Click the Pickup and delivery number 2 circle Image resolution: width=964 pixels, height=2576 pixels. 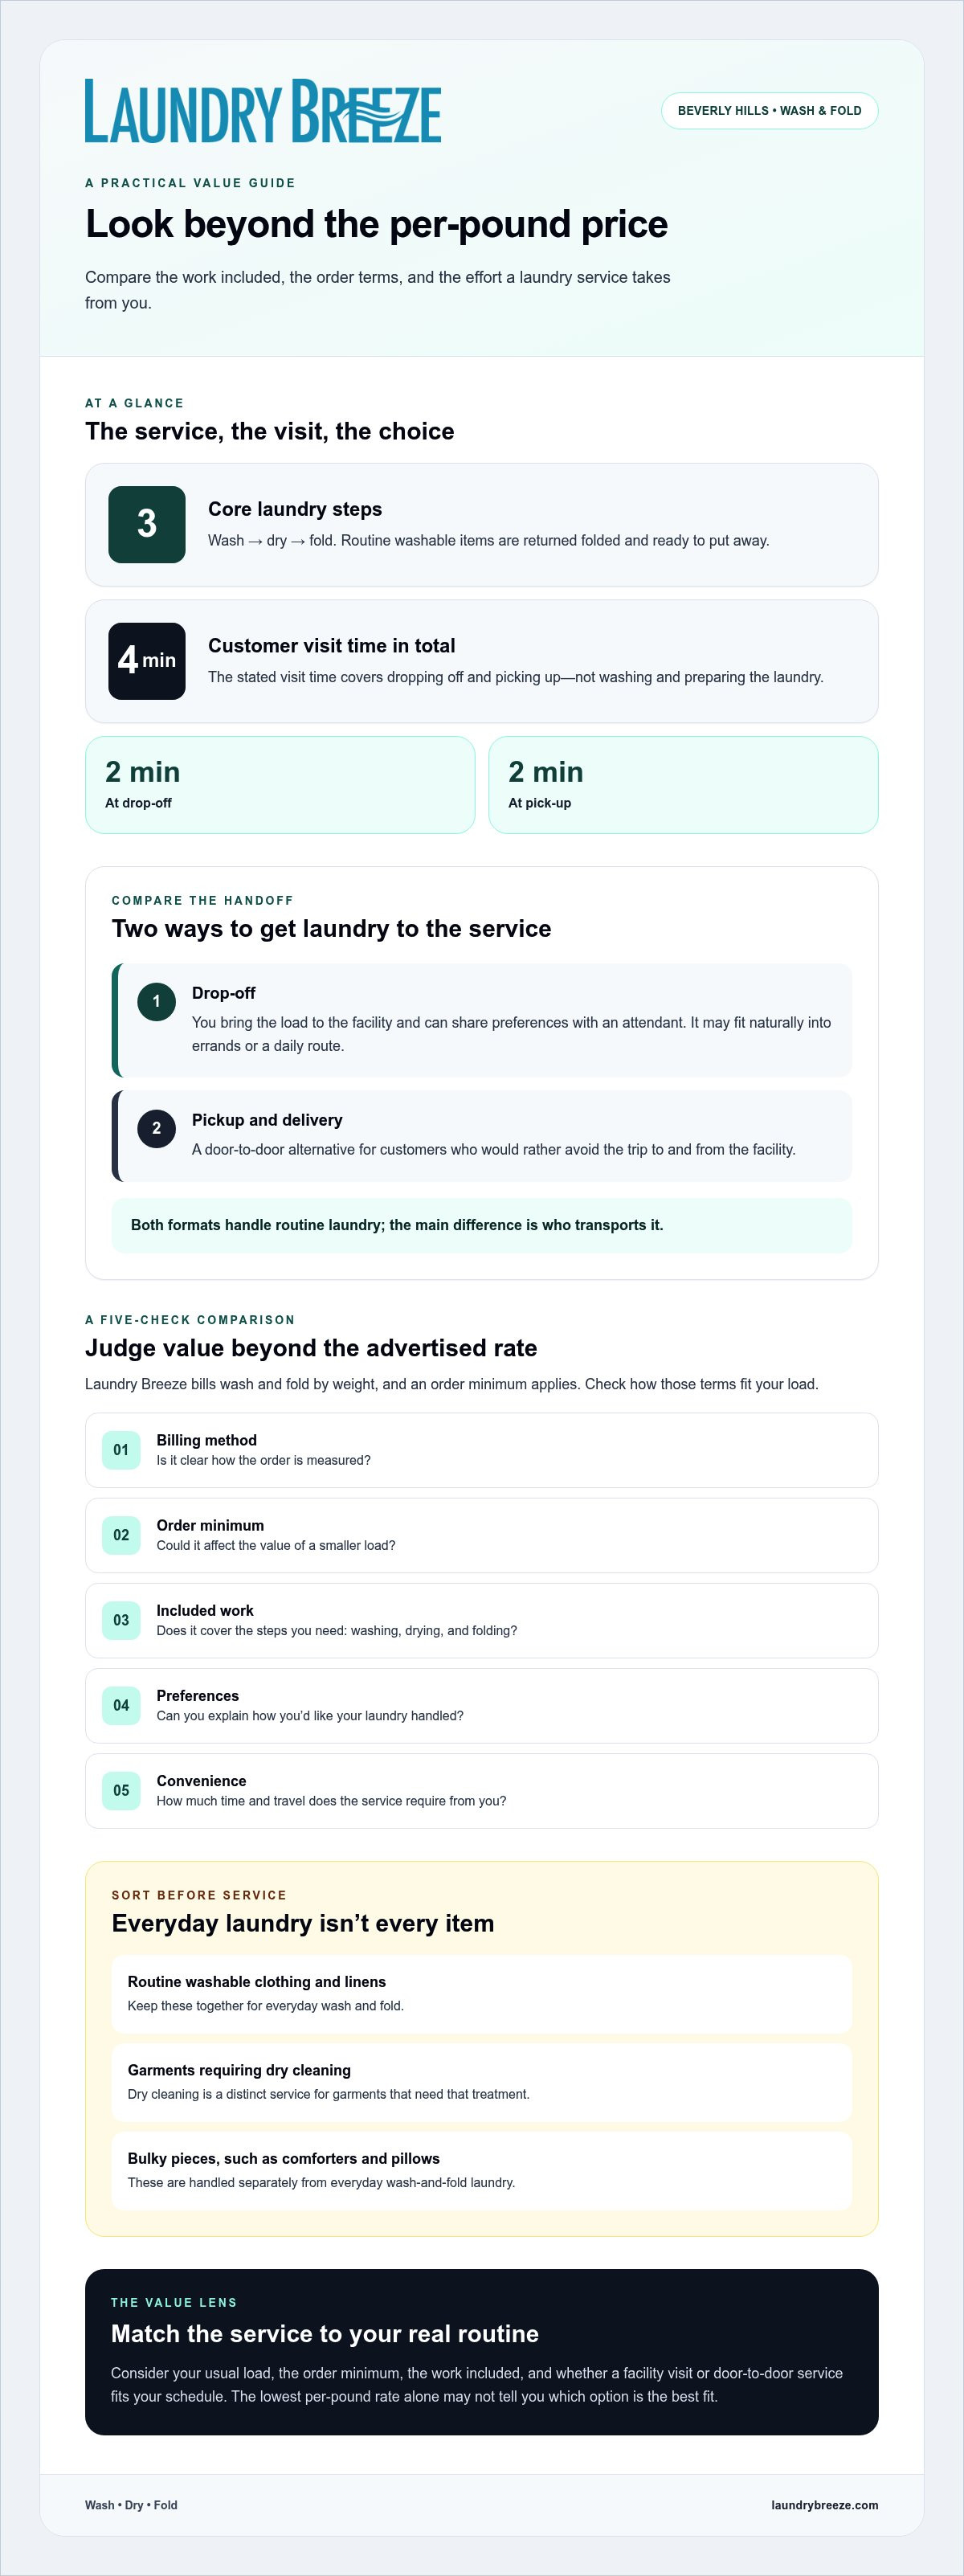pos(156,1128)
